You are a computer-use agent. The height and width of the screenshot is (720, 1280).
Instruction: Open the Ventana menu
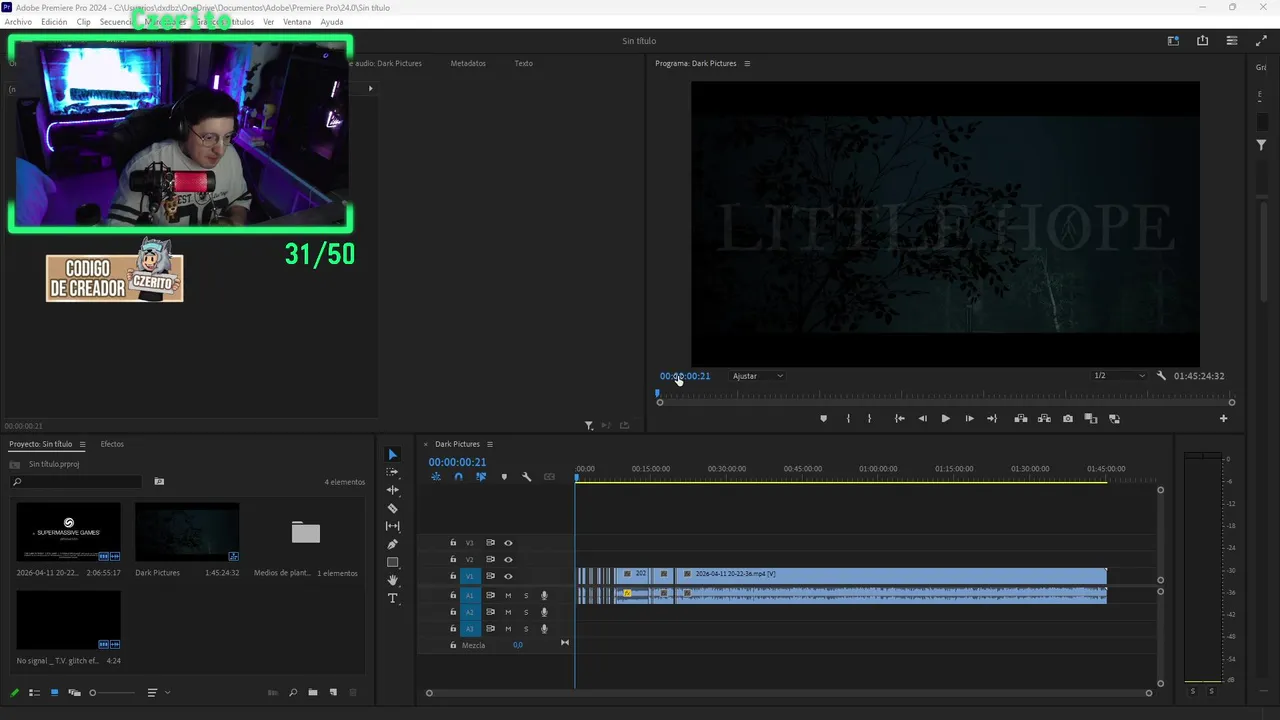click(x=297, y=22)
